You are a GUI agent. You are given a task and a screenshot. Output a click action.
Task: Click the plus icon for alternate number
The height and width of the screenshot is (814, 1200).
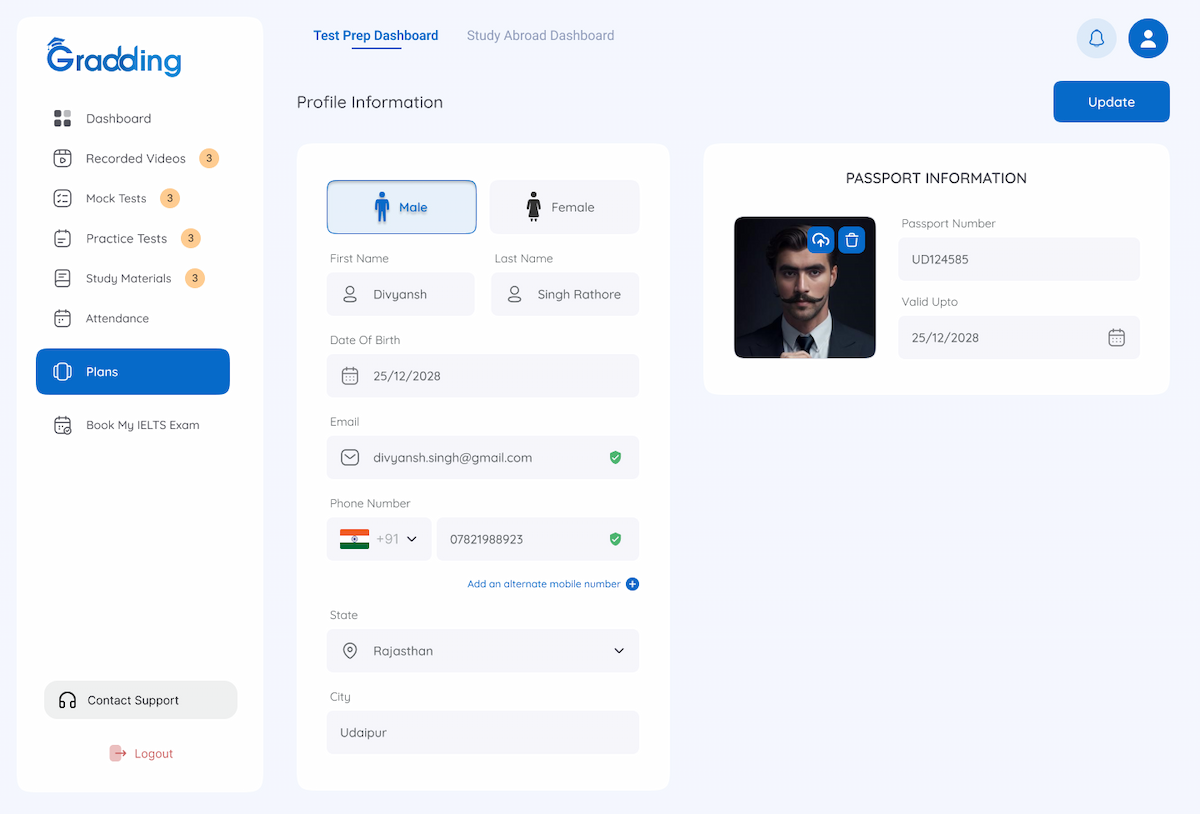tap(632, 584)
